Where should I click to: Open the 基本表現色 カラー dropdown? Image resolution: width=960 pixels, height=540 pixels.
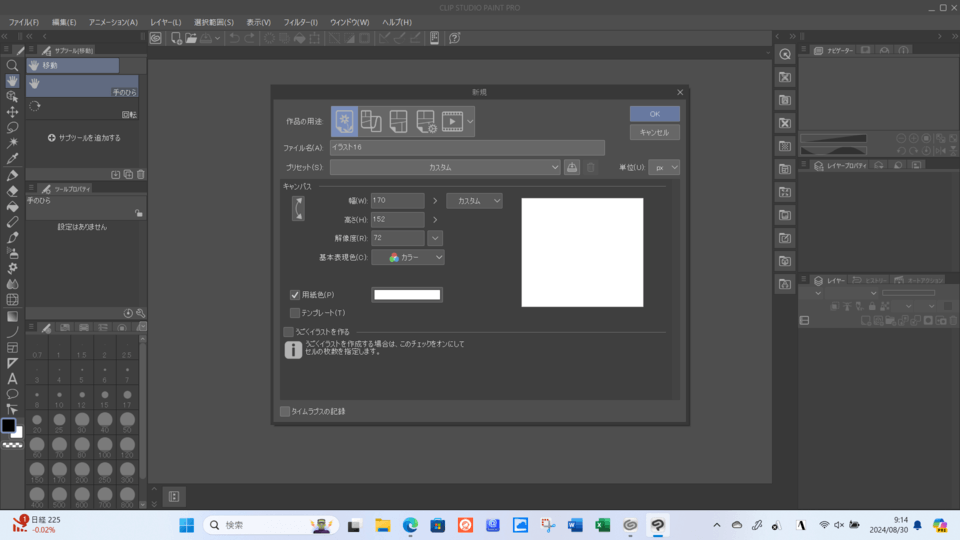pyautogui.click(x=408, y=257)
